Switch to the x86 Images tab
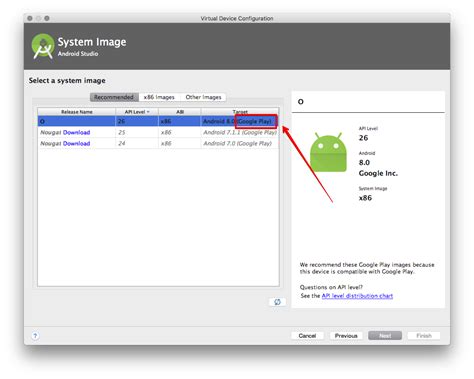Screen dimensions: 474x379 tap(159, 97)
